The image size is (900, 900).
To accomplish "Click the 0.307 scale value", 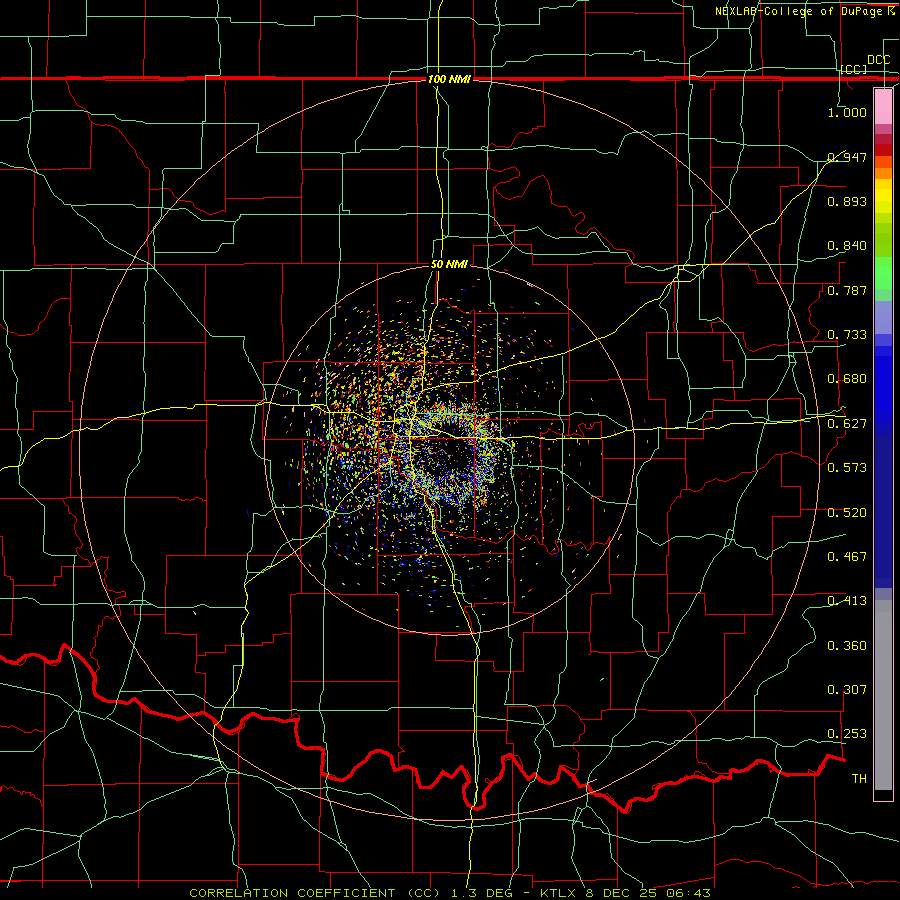I will click(847, 690).
